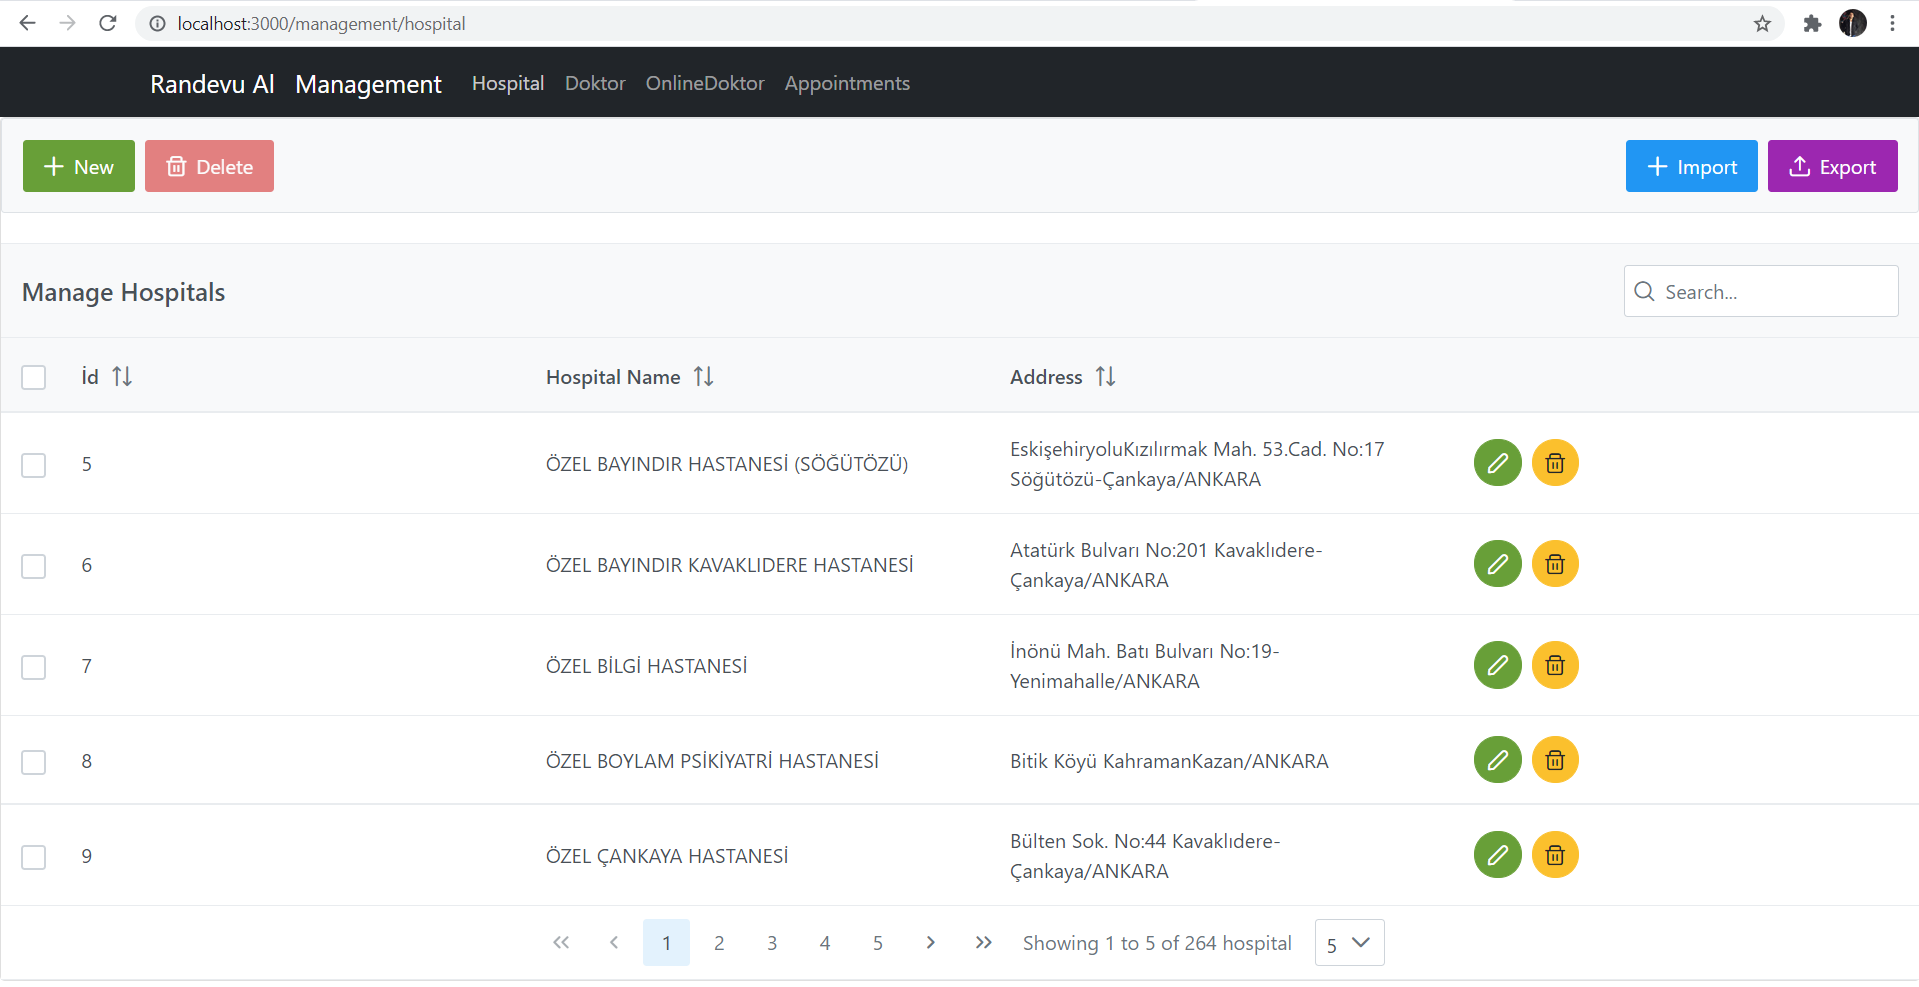Go to next page with right chevron
Viewport: 1919px width, 987px height.
pos(930,942)
